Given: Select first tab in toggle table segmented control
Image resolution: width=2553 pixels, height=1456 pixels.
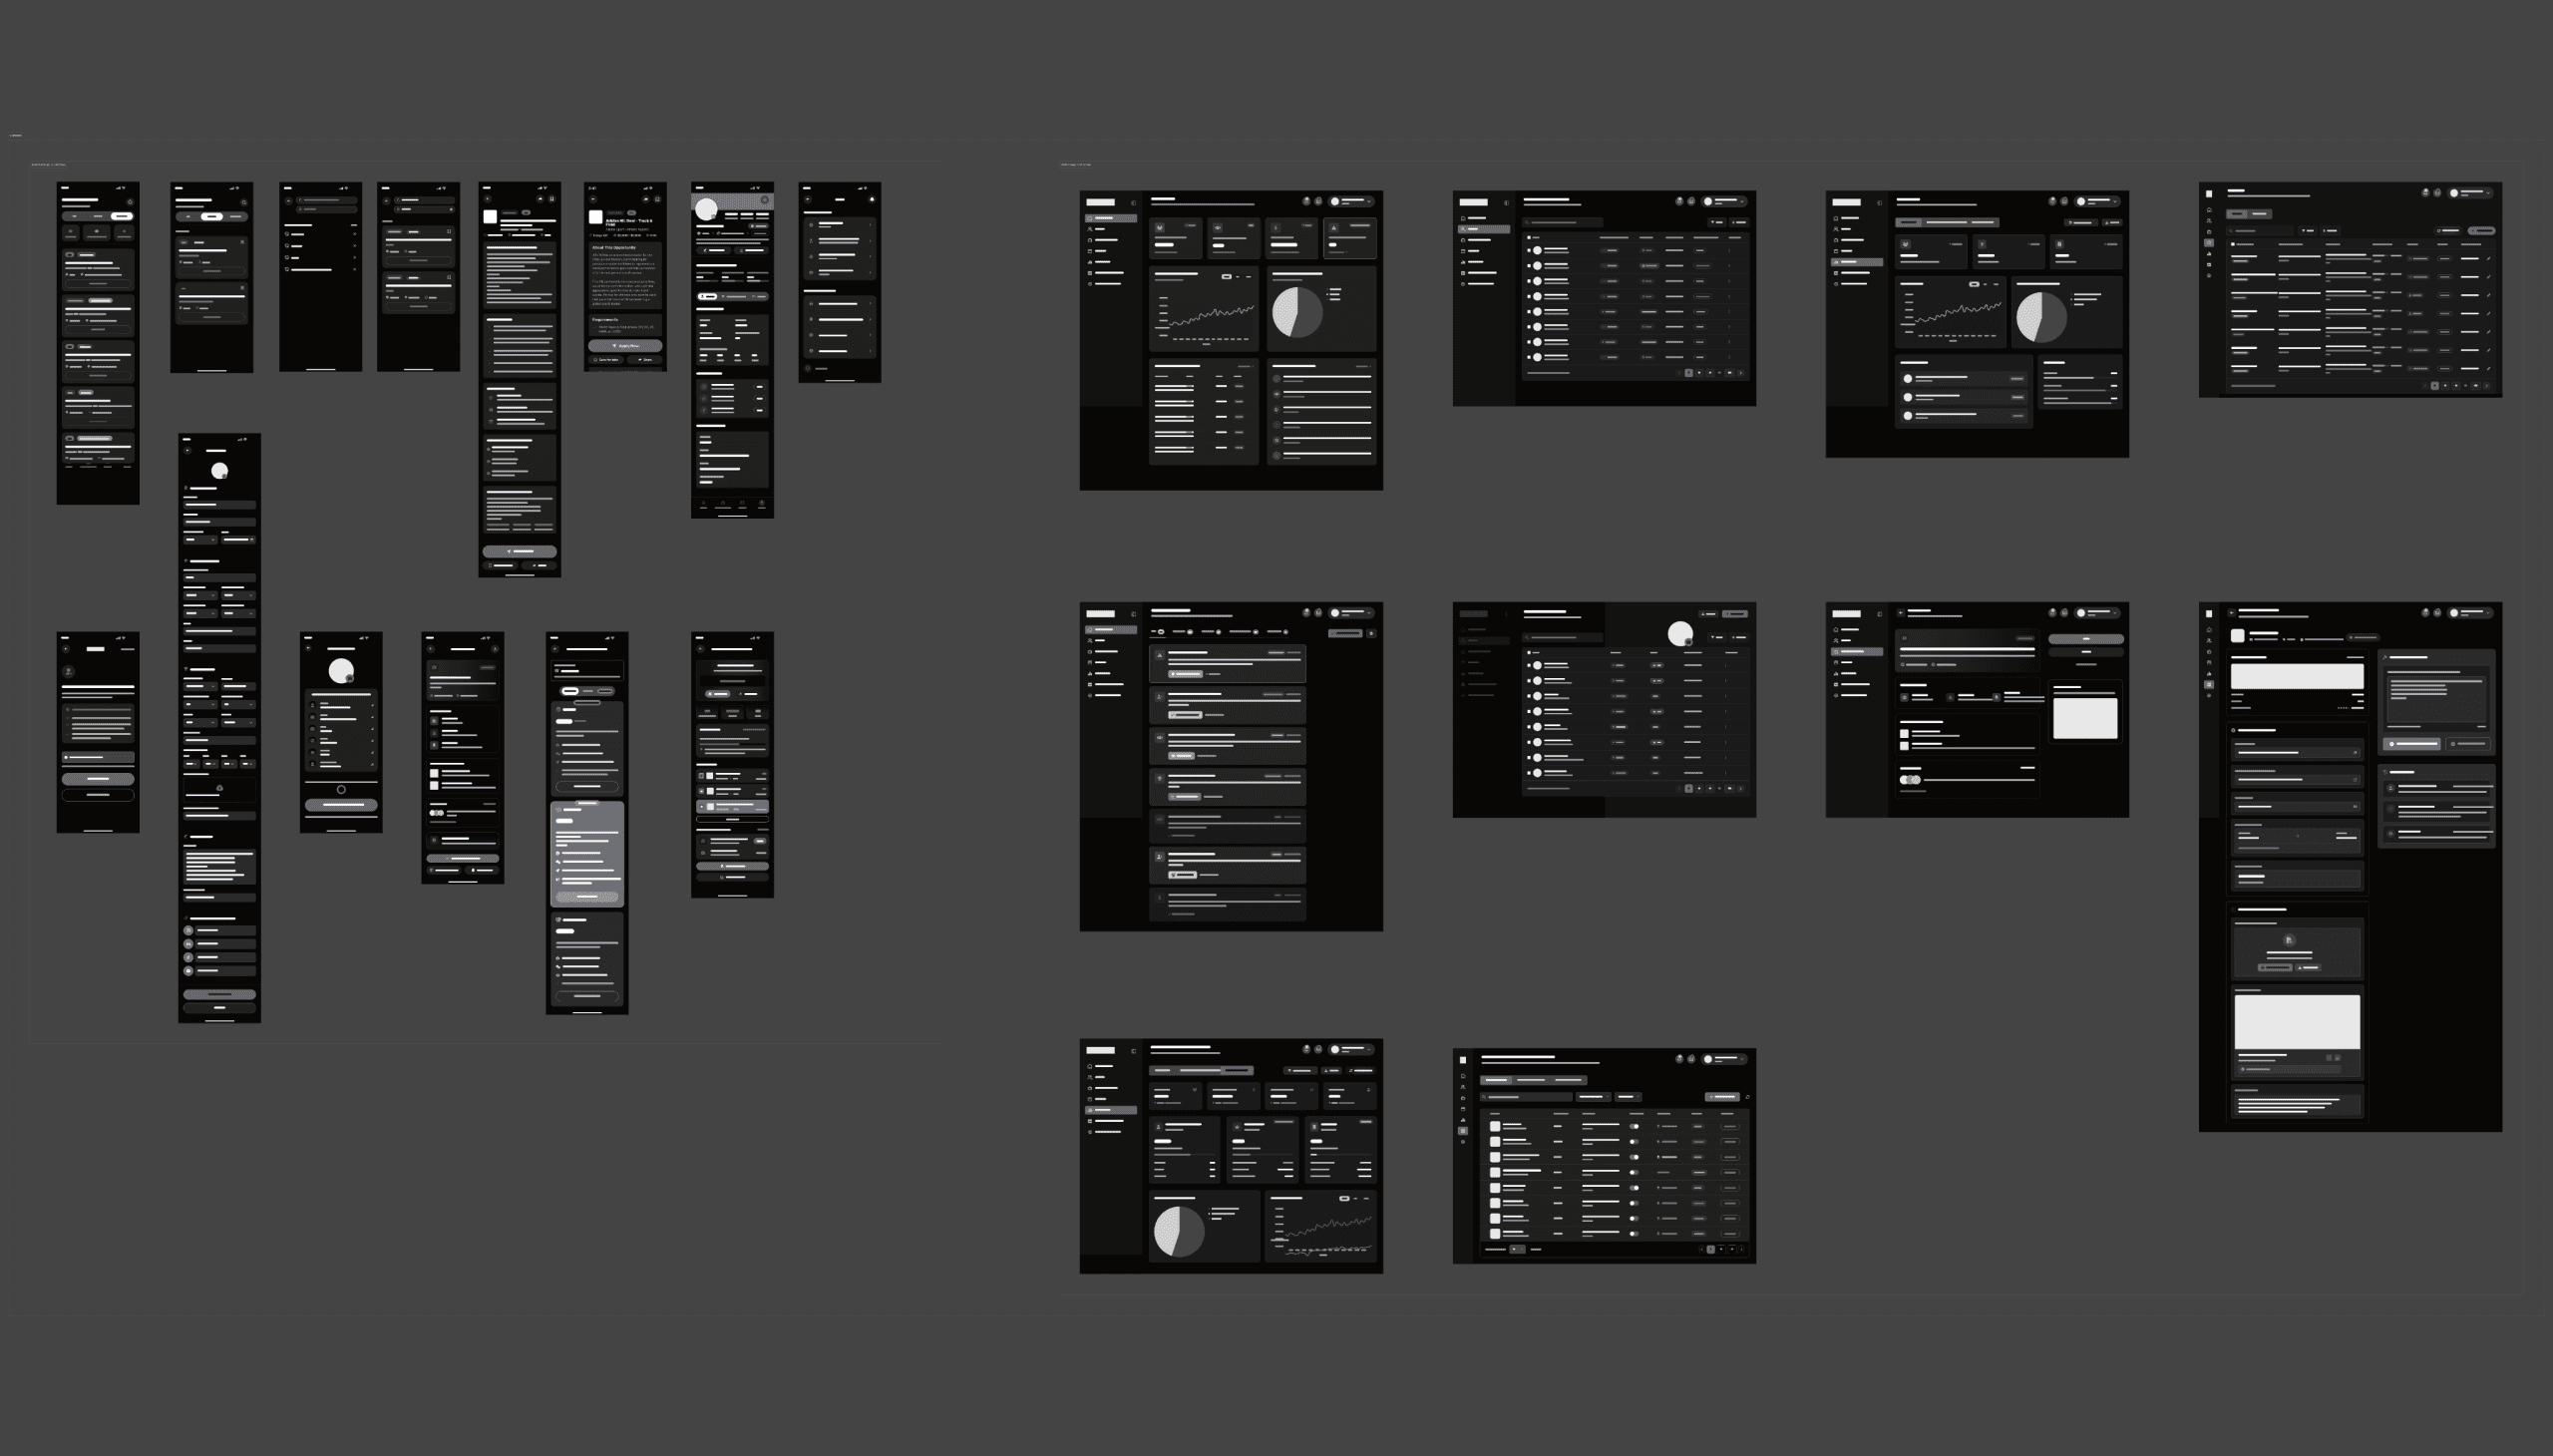Looking at the screenshot, I should click(1497, 1081).
